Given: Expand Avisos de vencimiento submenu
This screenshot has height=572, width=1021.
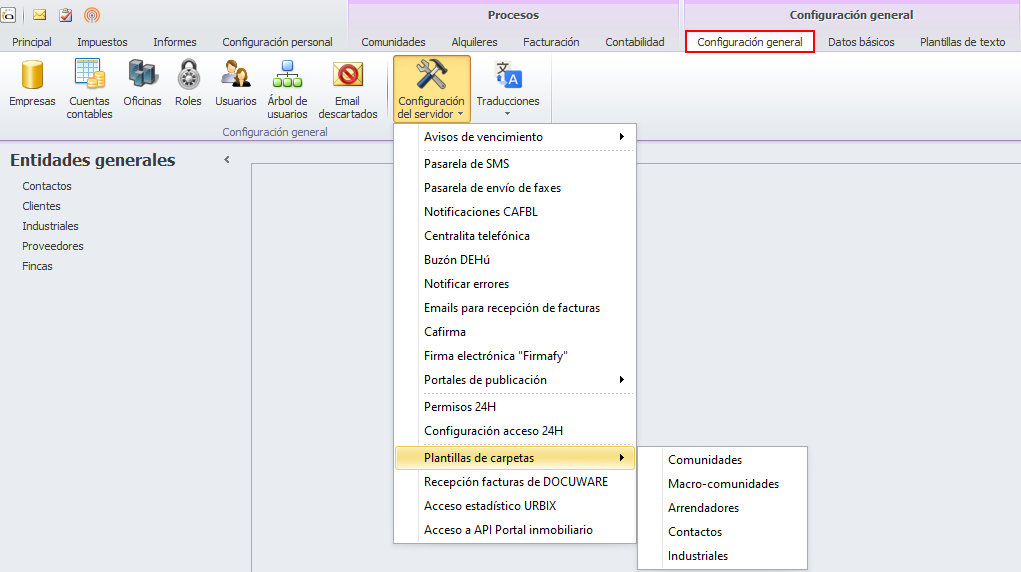Looking at the screenshot, I should [515, 137].
